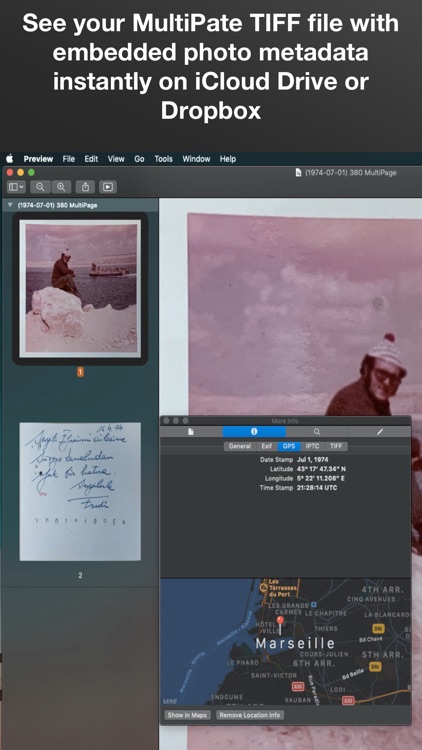Click the Marseille label on the map
Screen dimensions: 422x750
(x=295, y=643)
